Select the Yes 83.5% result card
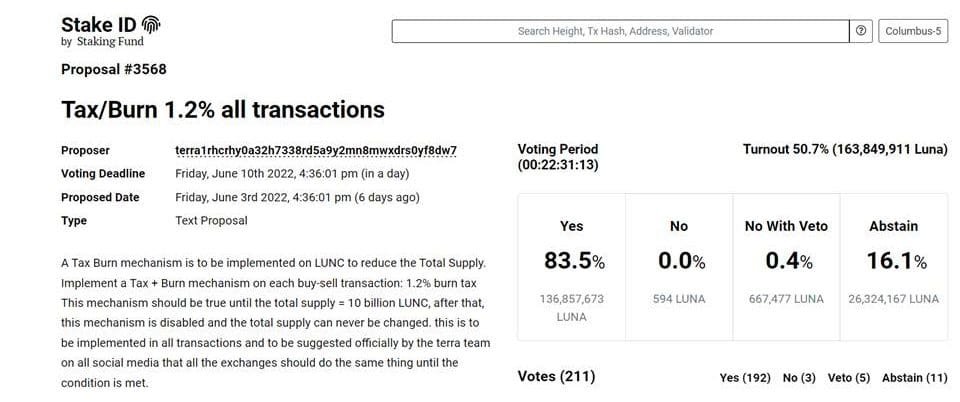This screenshot has height=402, width=960. pyautogui.click(x=571, y=266)
